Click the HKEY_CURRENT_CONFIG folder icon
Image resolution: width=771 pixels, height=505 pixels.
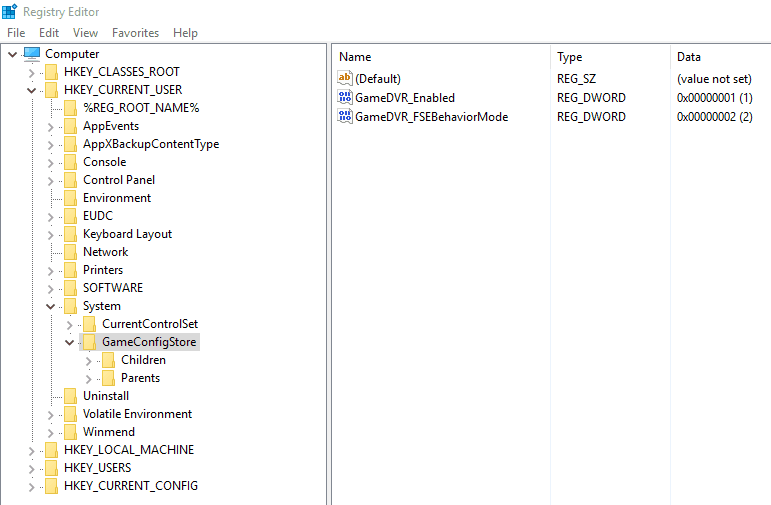(x=52, y=486)
